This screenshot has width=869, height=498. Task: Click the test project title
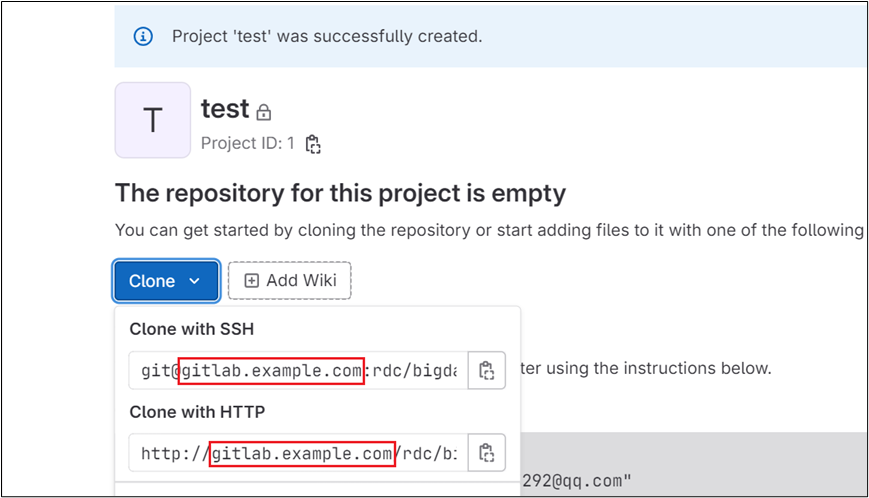[x=225, y=109]
